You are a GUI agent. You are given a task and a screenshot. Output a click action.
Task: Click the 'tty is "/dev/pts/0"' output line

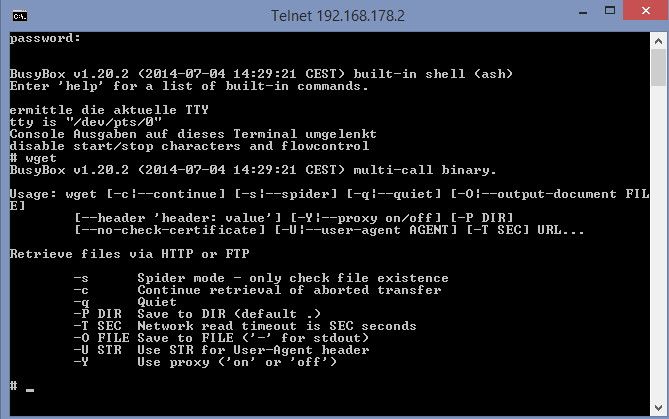(x=85, y=122)
